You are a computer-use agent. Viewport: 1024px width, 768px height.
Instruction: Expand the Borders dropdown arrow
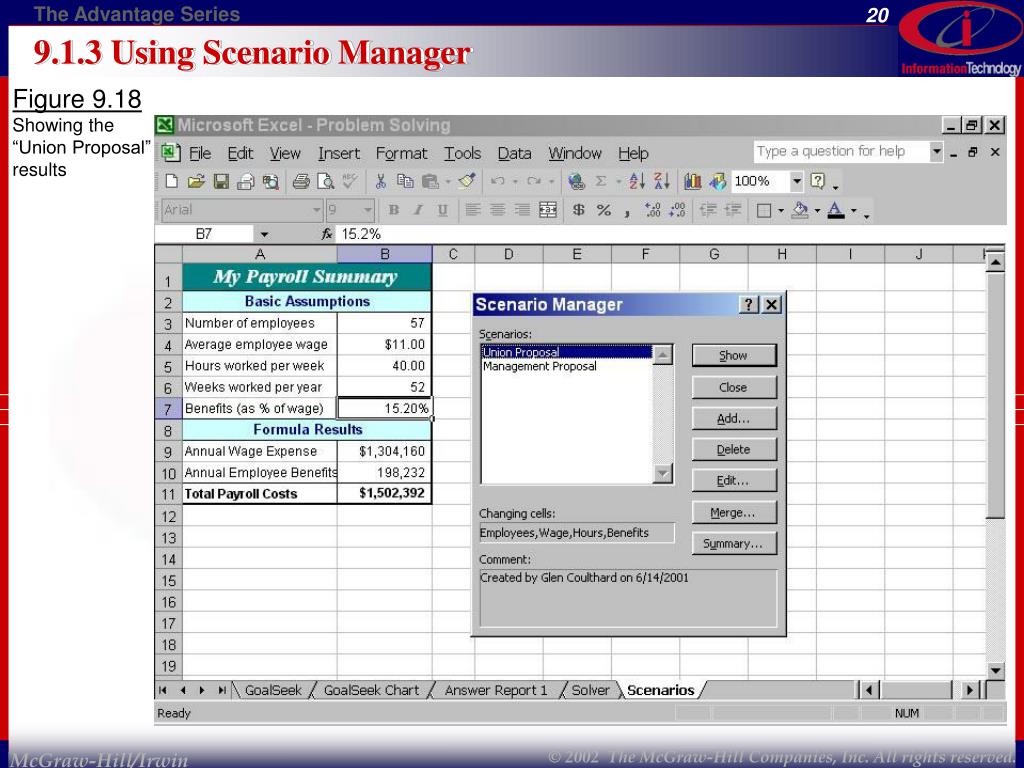click(x=781, y=210)
